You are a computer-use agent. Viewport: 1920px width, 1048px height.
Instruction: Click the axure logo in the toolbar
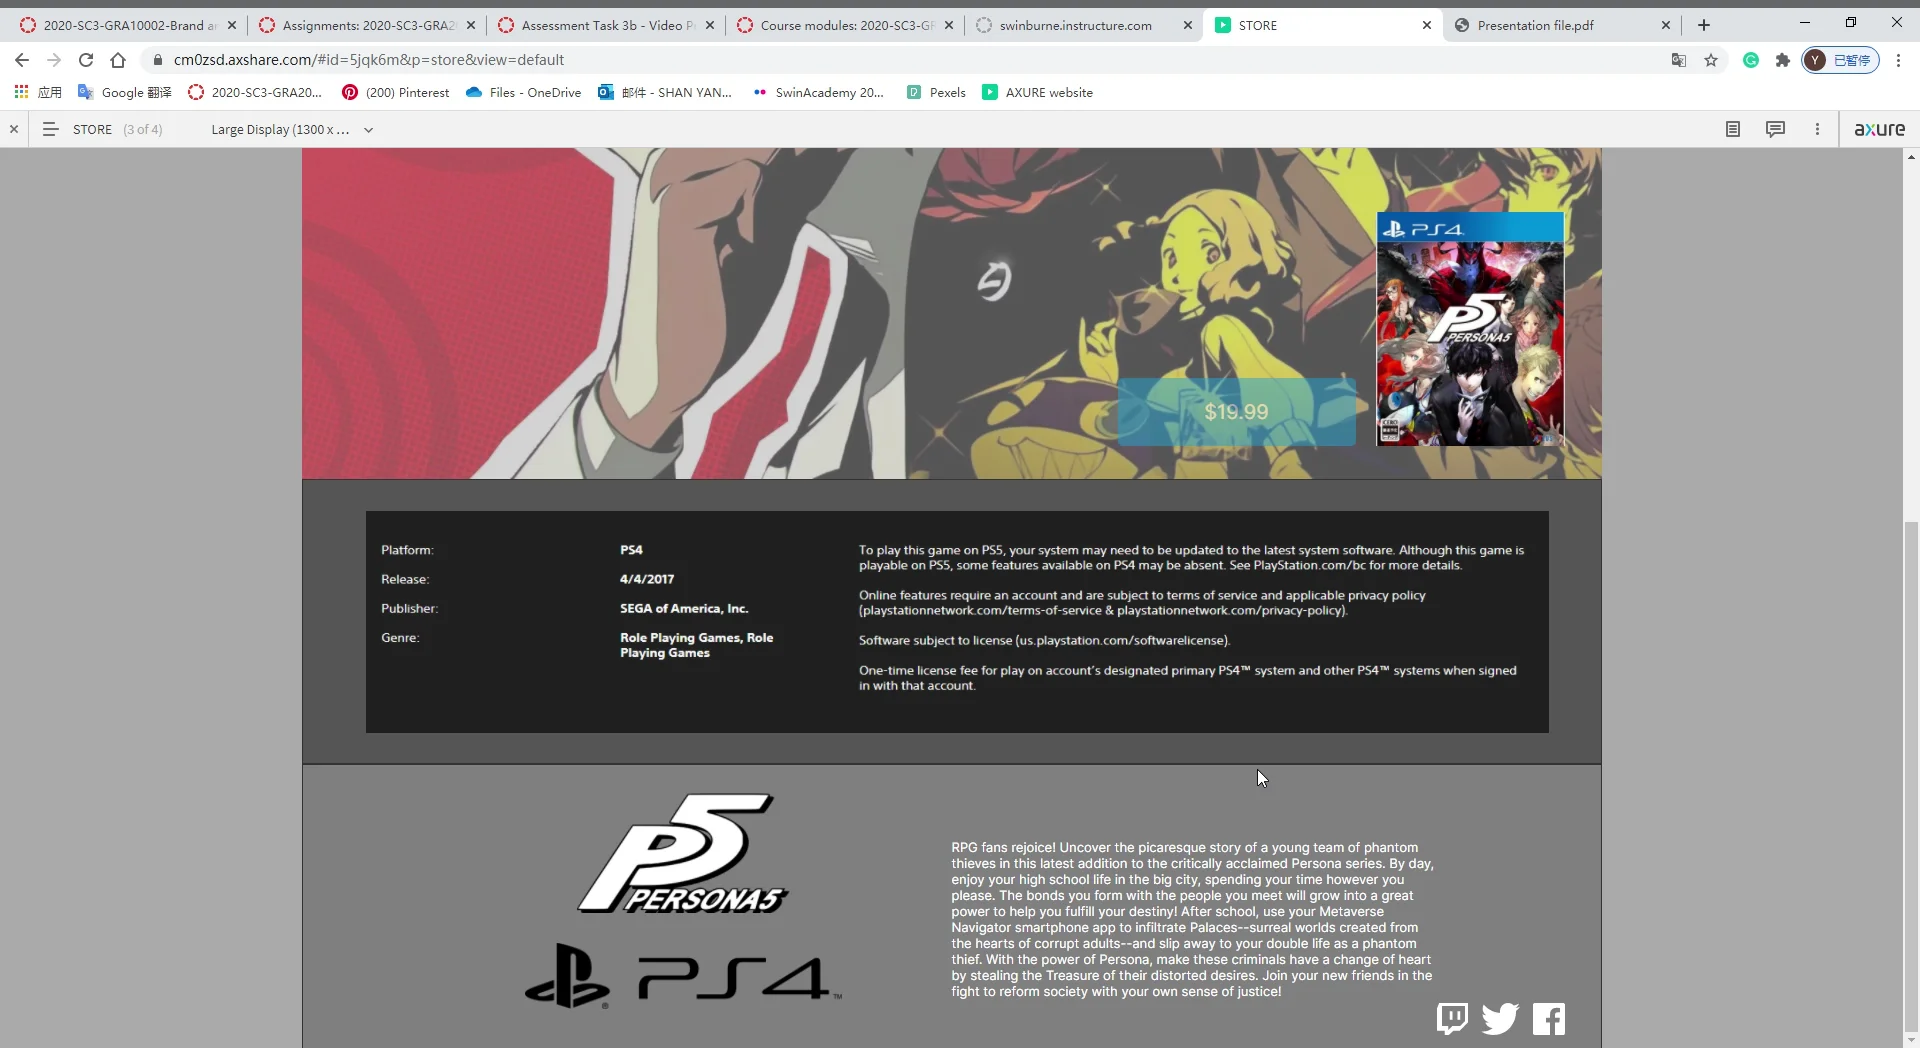(x=1879, y=129)
